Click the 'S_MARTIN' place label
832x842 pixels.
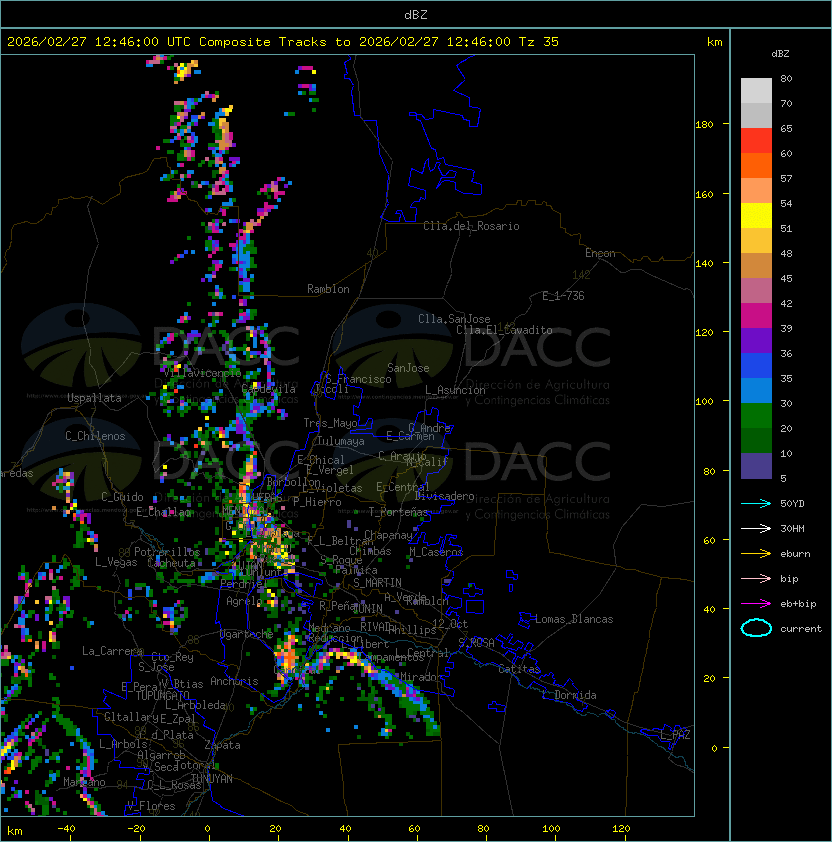pos(377,583)
